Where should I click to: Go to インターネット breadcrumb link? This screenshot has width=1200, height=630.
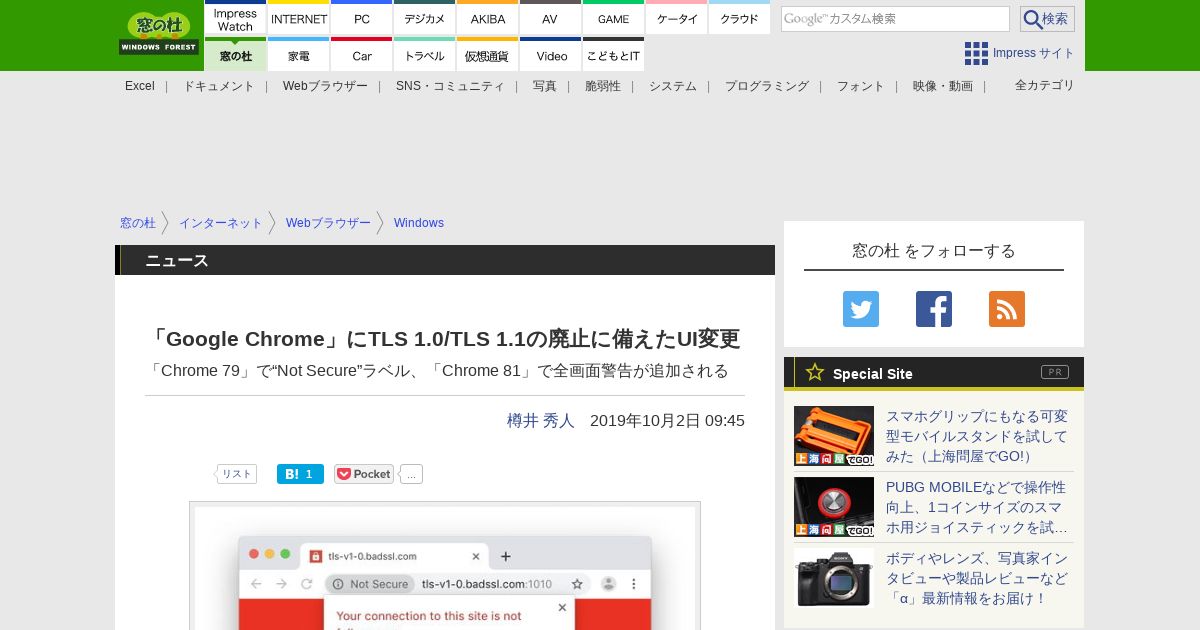[x=221, y=223]
